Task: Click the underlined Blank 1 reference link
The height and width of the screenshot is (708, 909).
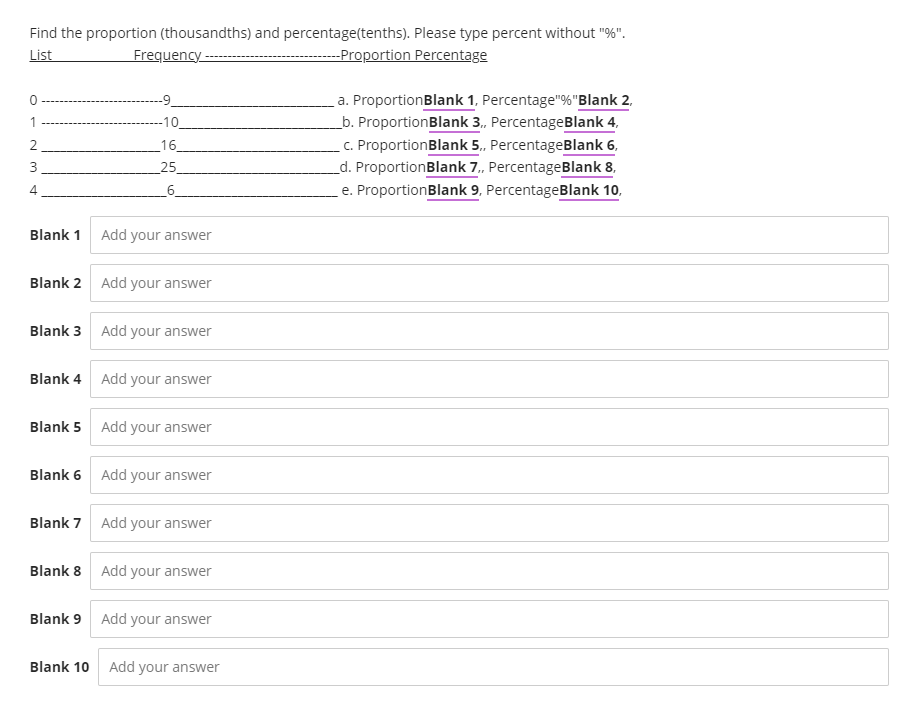Action: click(x=450, y=100)
